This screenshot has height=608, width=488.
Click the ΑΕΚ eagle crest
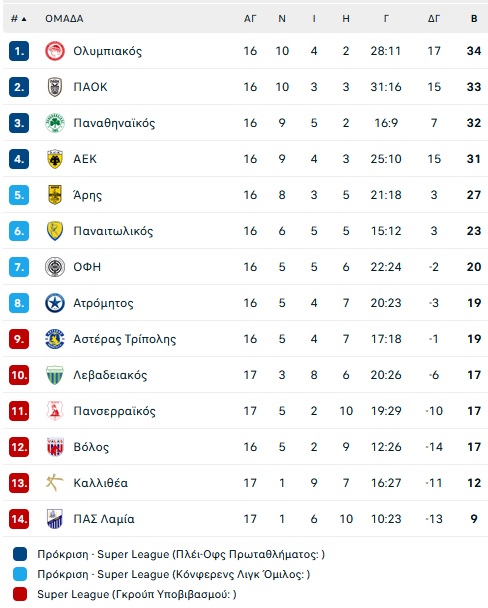(x=55, y=159)
